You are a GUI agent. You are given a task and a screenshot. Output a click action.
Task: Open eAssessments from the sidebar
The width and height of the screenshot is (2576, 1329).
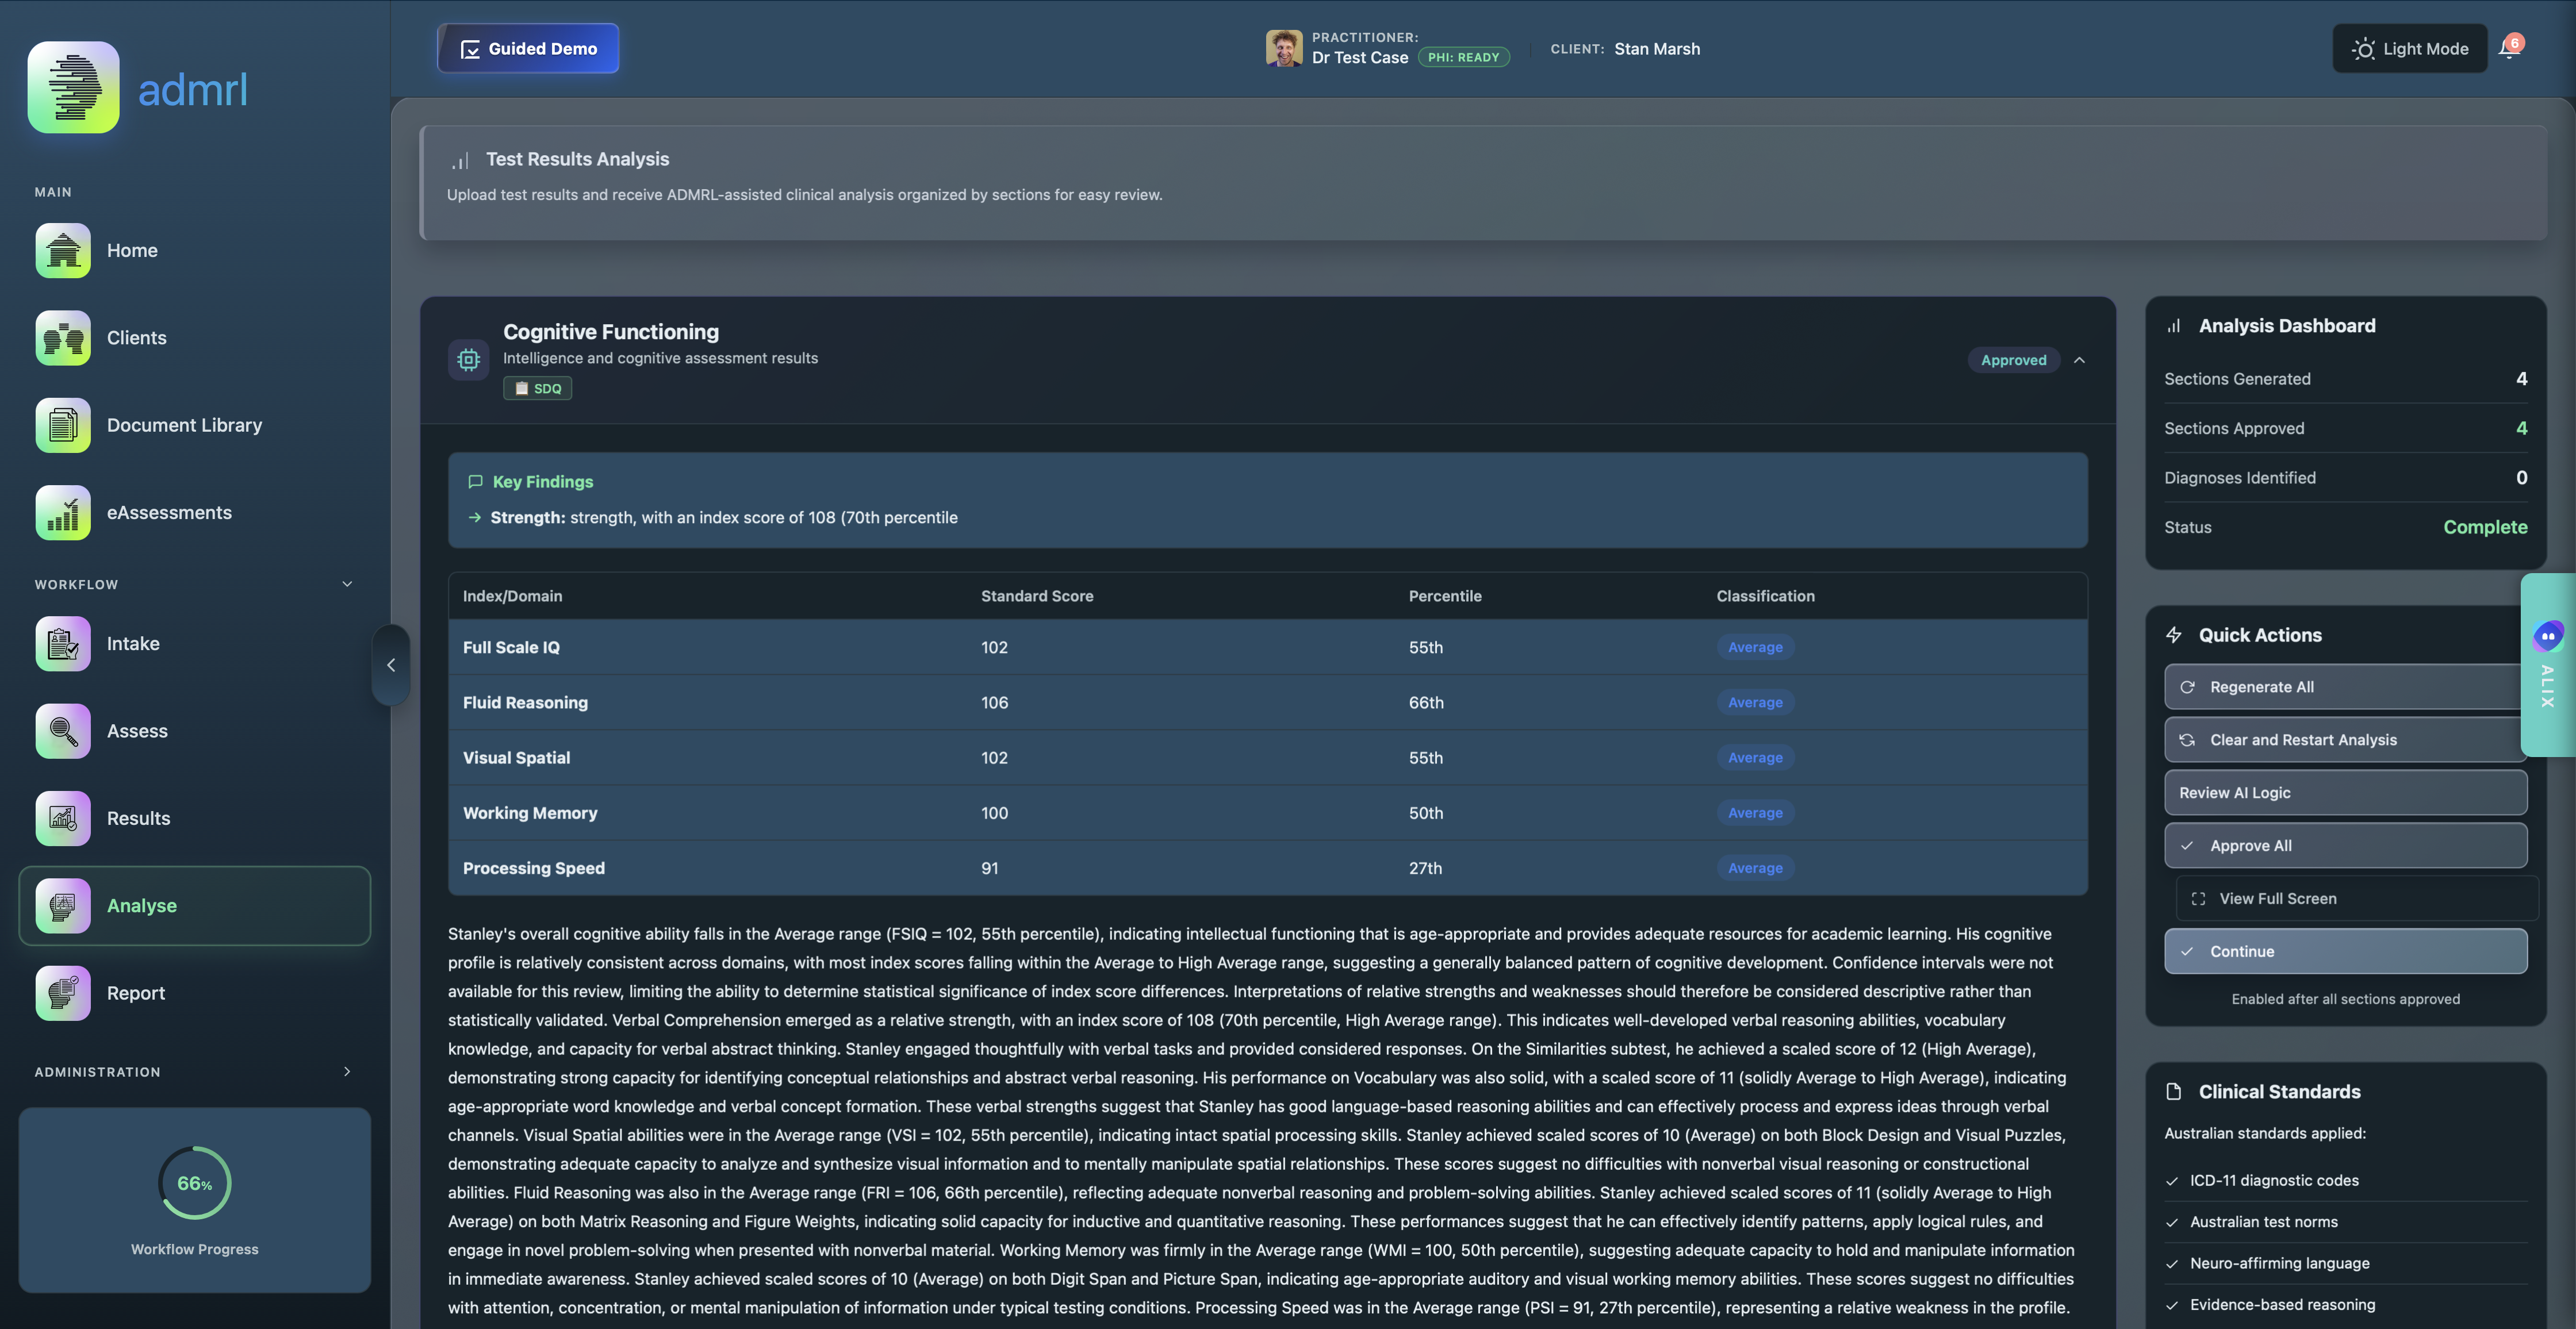coord(62,512)
